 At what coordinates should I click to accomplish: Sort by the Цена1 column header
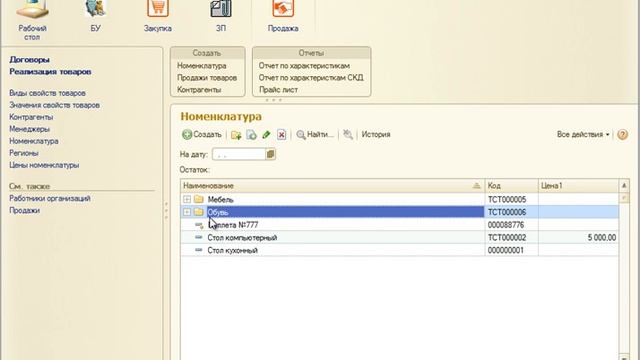pyautogui.click(x=578, y=186)
